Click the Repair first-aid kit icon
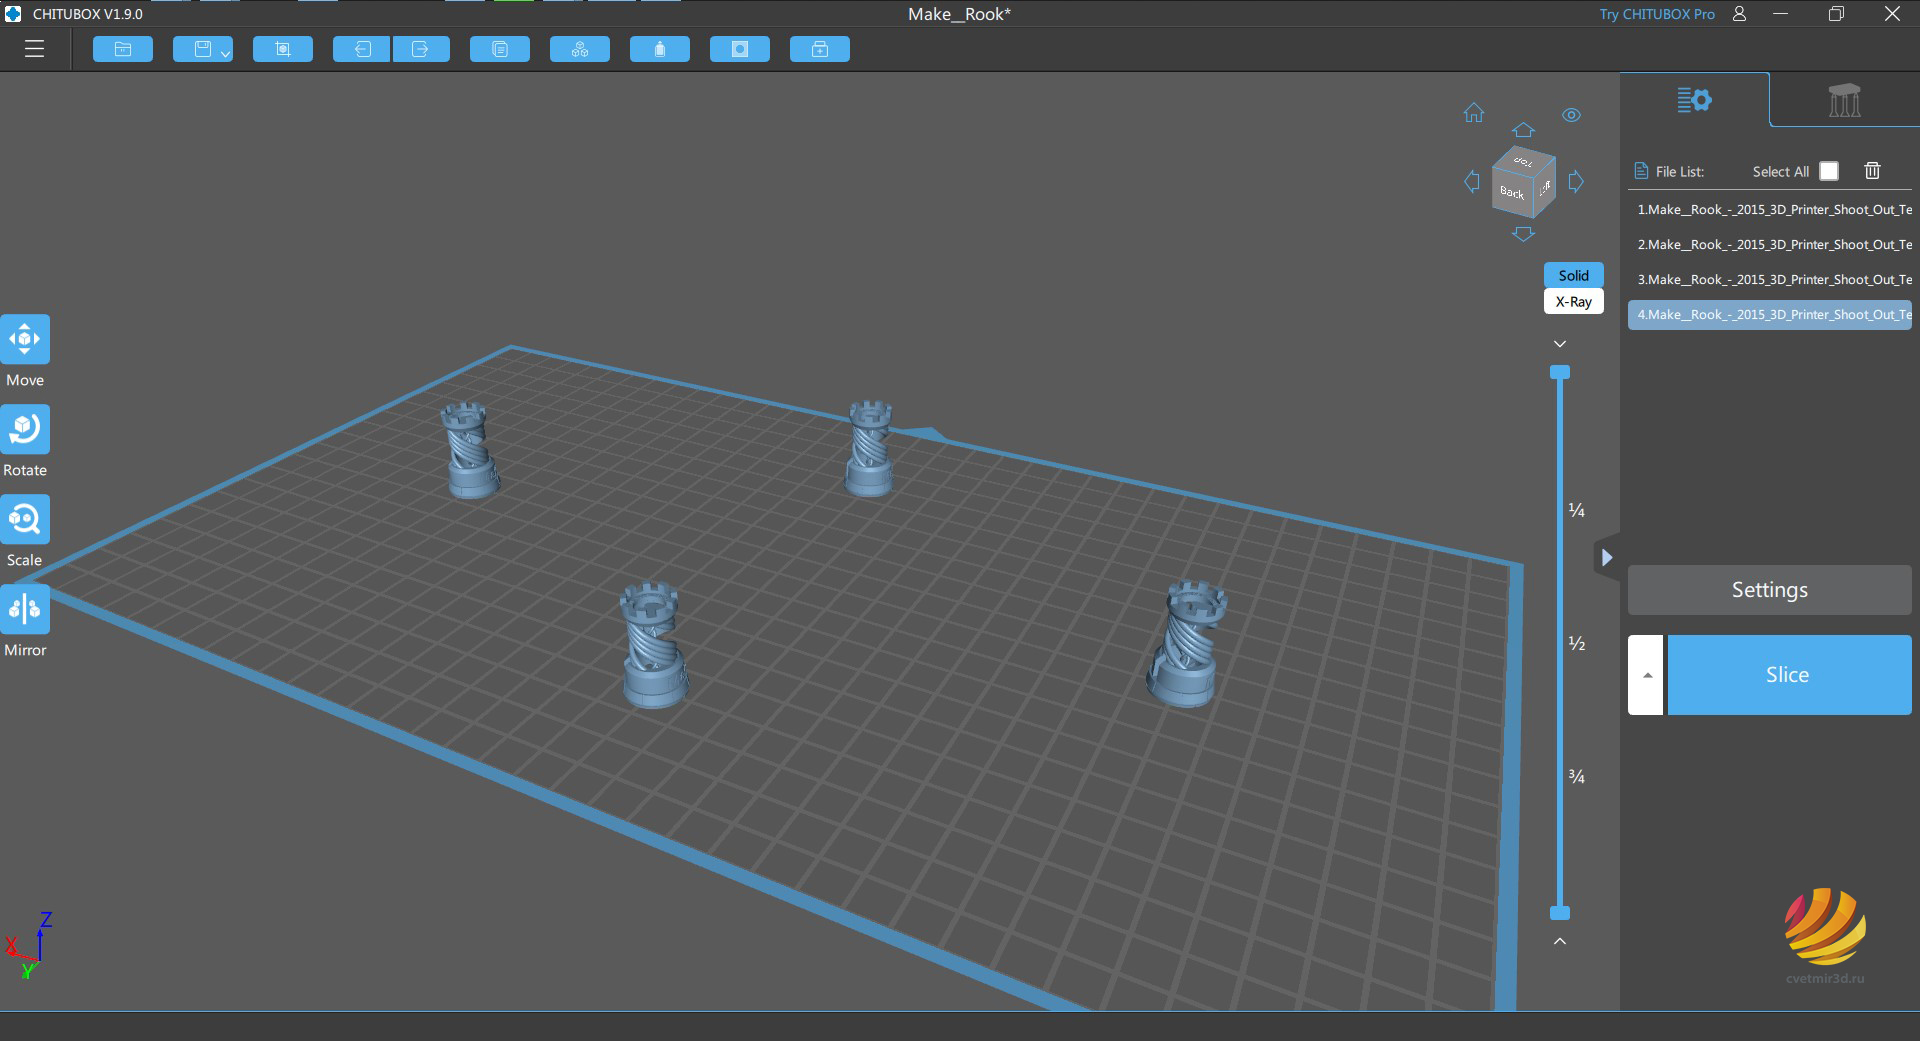The image size is (1920, 1041). coord(820,49)
